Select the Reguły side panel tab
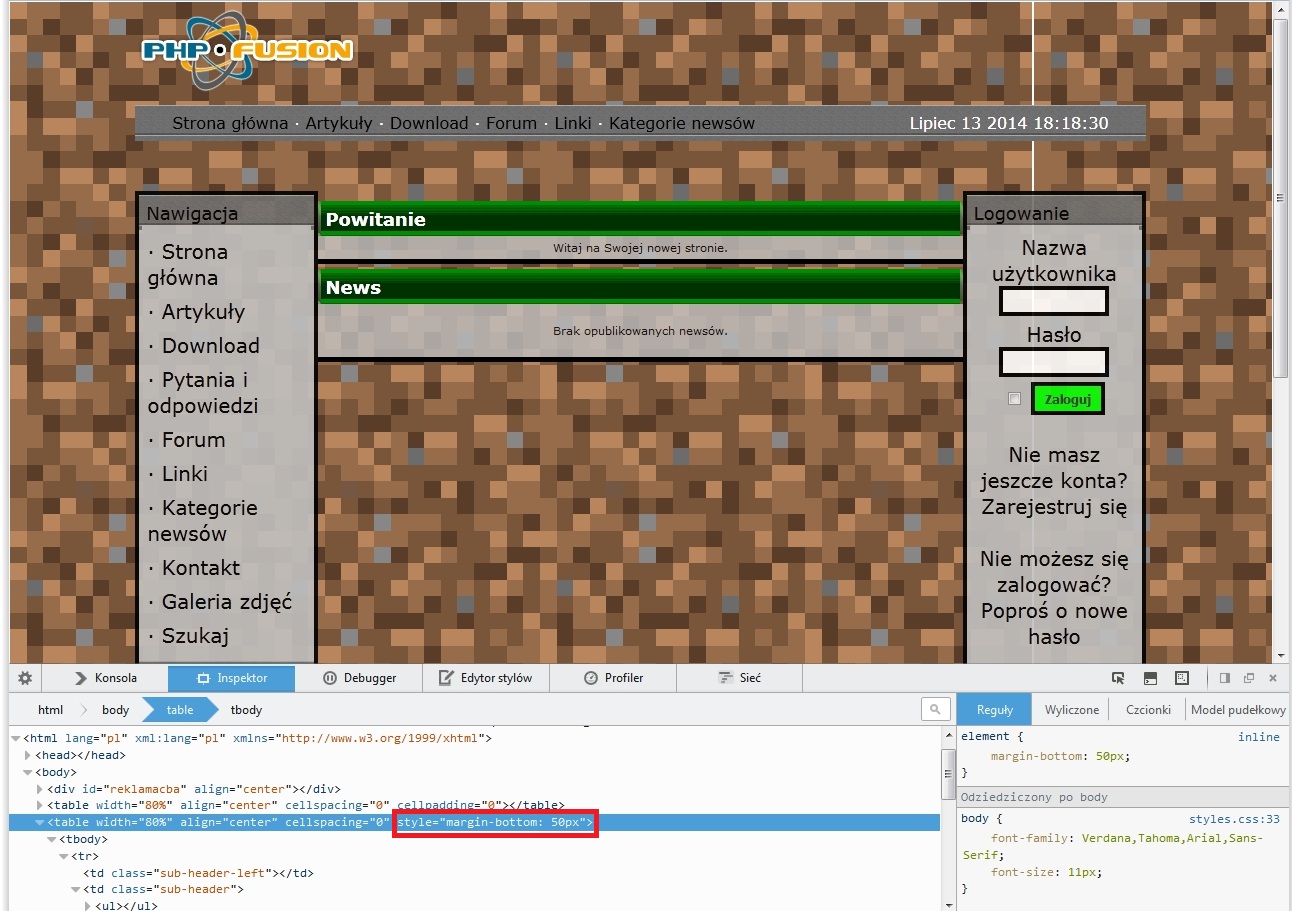The width and height of the screenshot is (1292, 911). point(995,709)
